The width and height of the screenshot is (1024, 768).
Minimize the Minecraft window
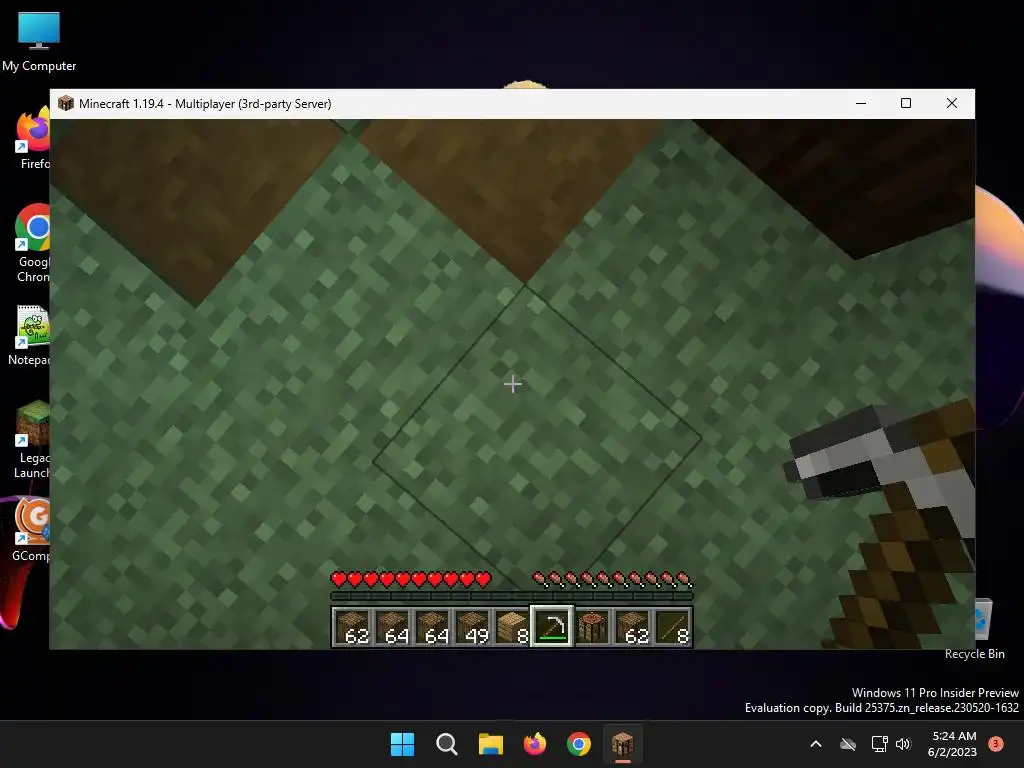(x=861, y=103)
